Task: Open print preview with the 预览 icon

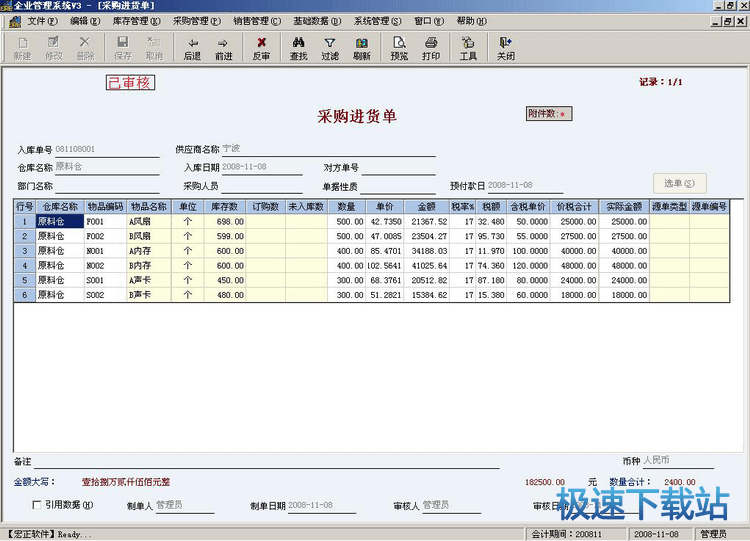Action: point(399,48)
